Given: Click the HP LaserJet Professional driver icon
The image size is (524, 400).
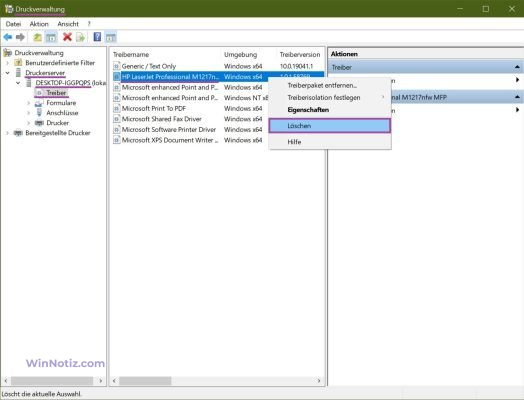Looking at the screenshot, I should [116, 77].
